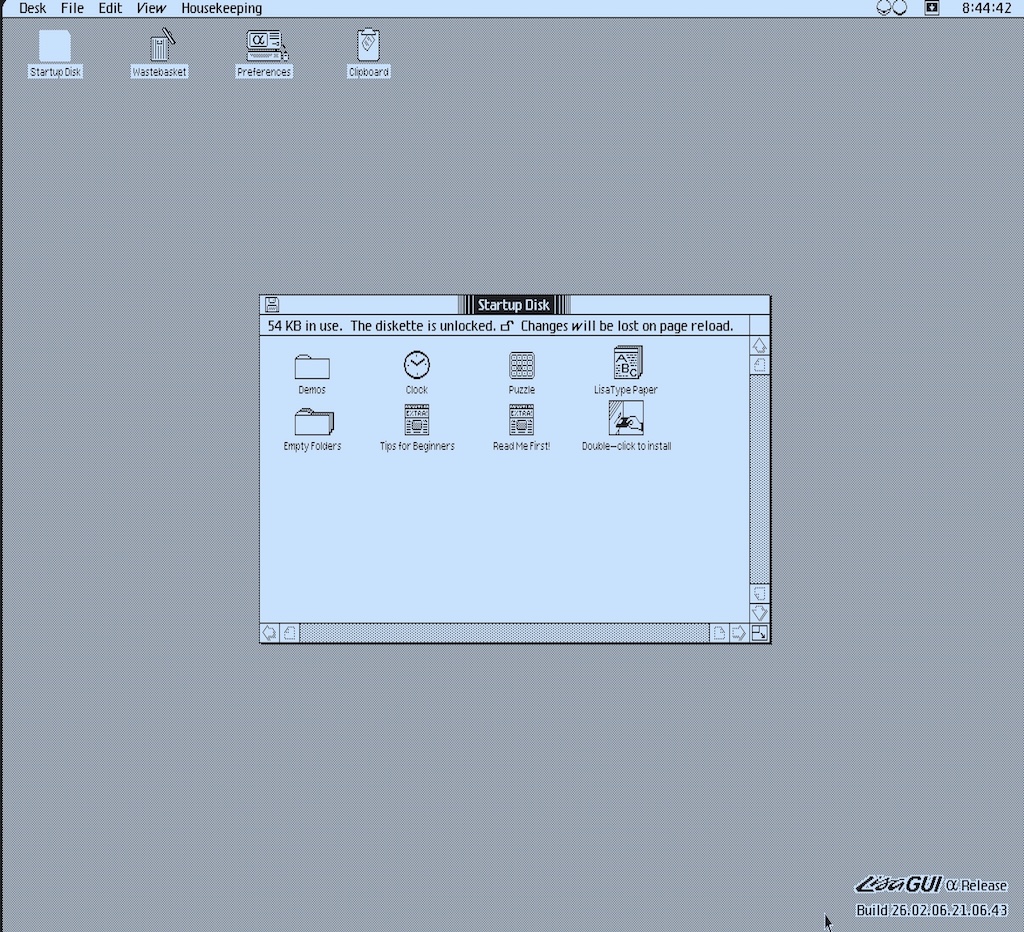Click the scroll right arrow in Startup Disk window
Screen dimensions: 1024x932
738,633
